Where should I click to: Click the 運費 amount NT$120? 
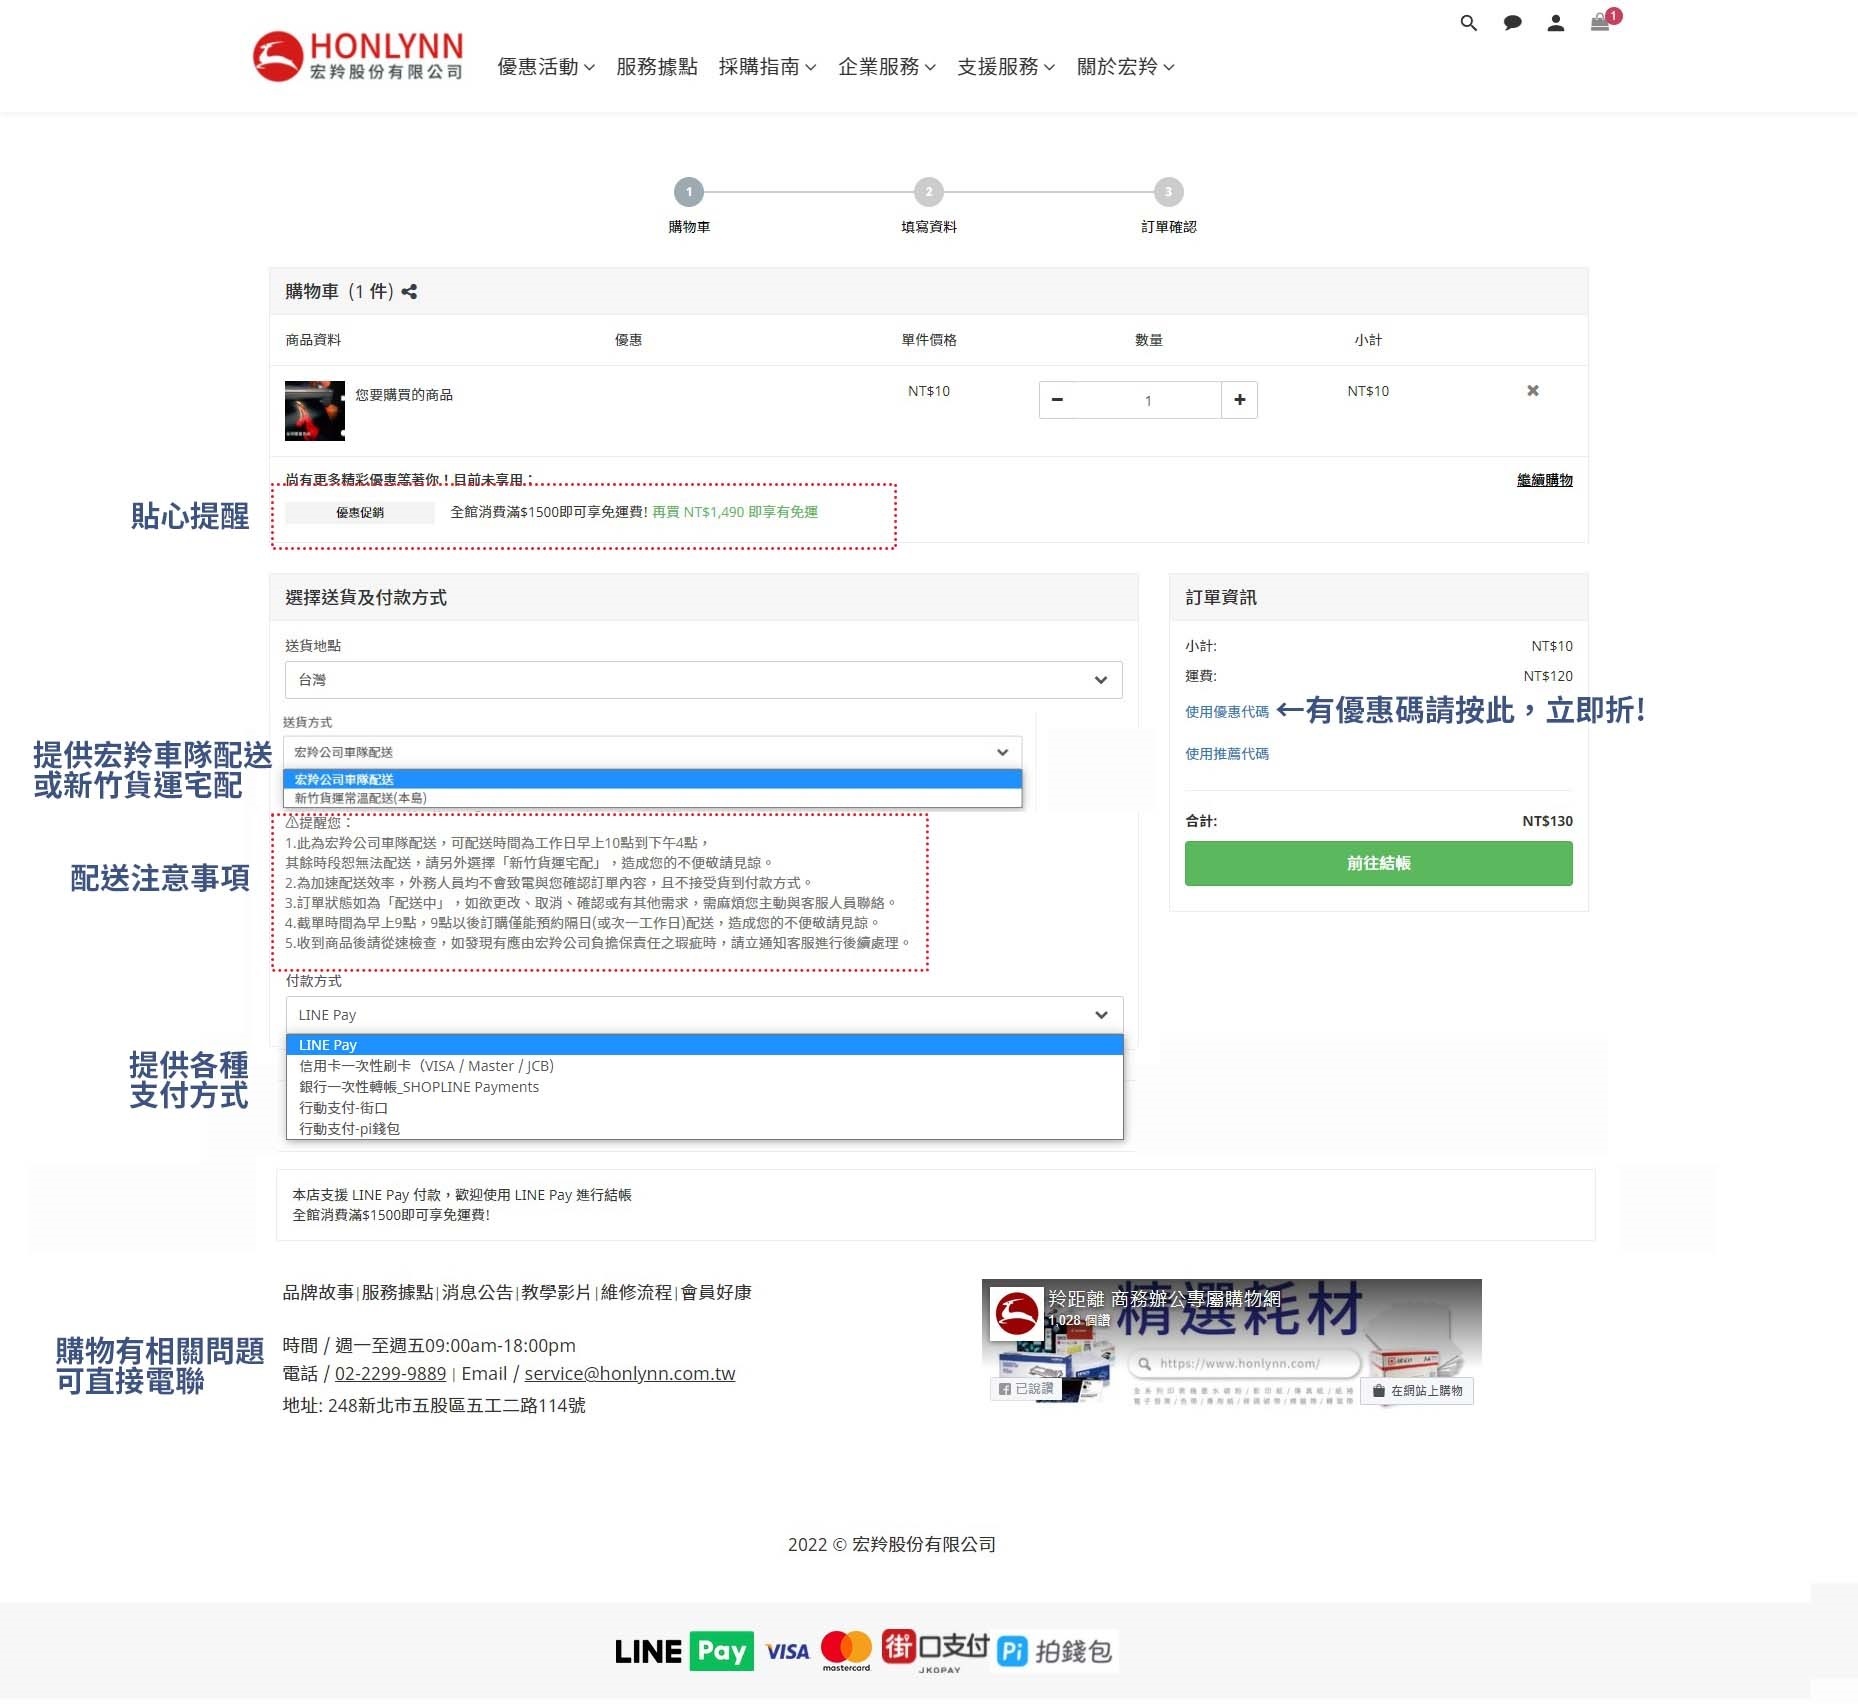[x=1548, y=676]
